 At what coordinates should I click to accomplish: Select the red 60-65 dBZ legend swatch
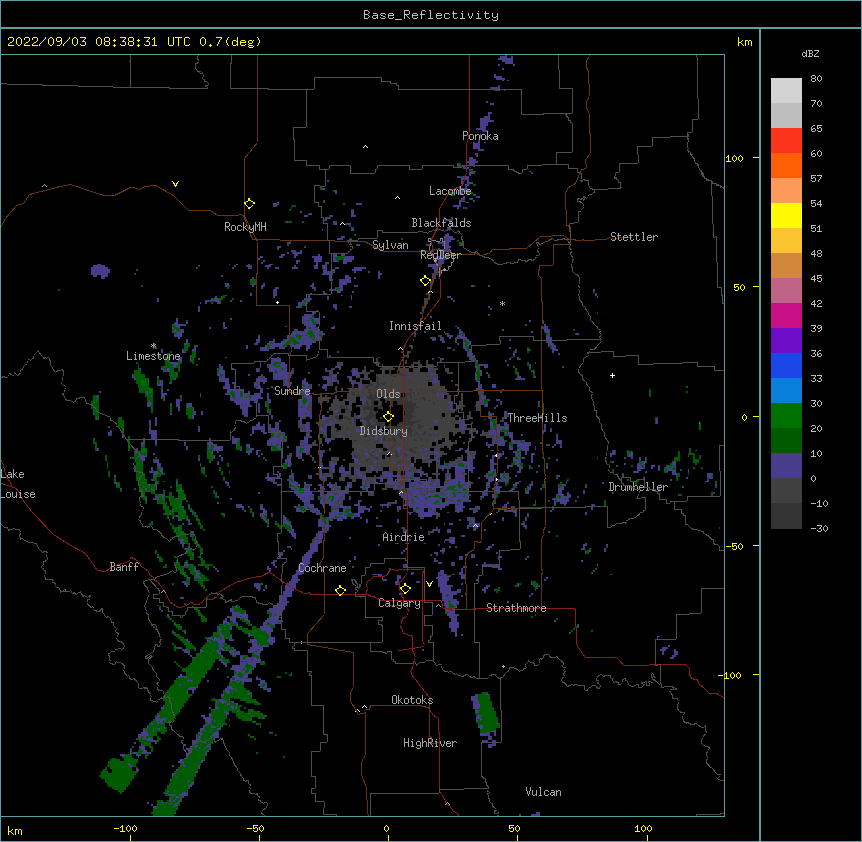point(786,140)
